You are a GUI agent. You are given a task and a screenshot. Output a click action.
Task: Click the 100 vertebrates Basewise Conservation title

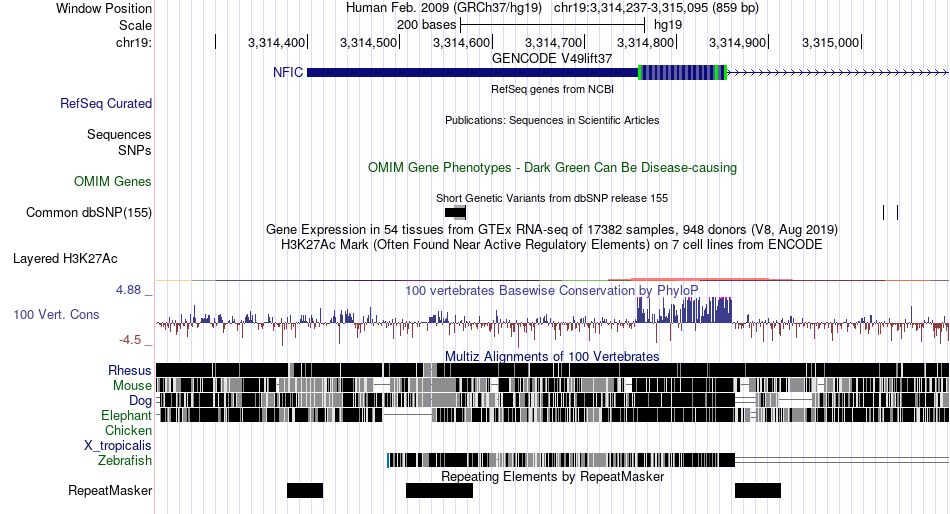coord(551,290)
